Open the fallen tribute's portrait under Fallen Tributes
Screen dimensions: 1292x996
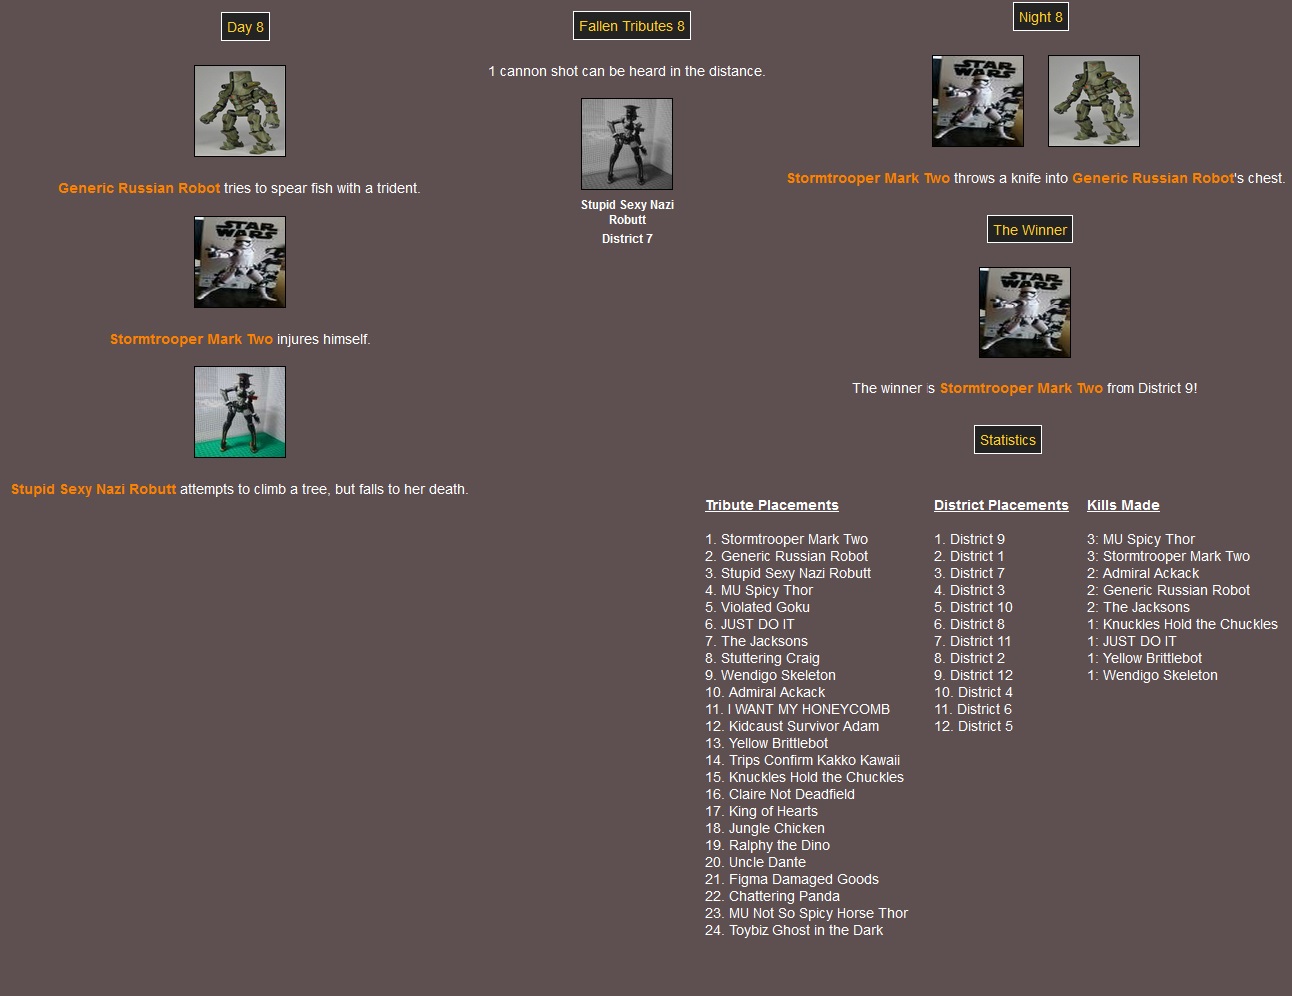tap(627, 144)
